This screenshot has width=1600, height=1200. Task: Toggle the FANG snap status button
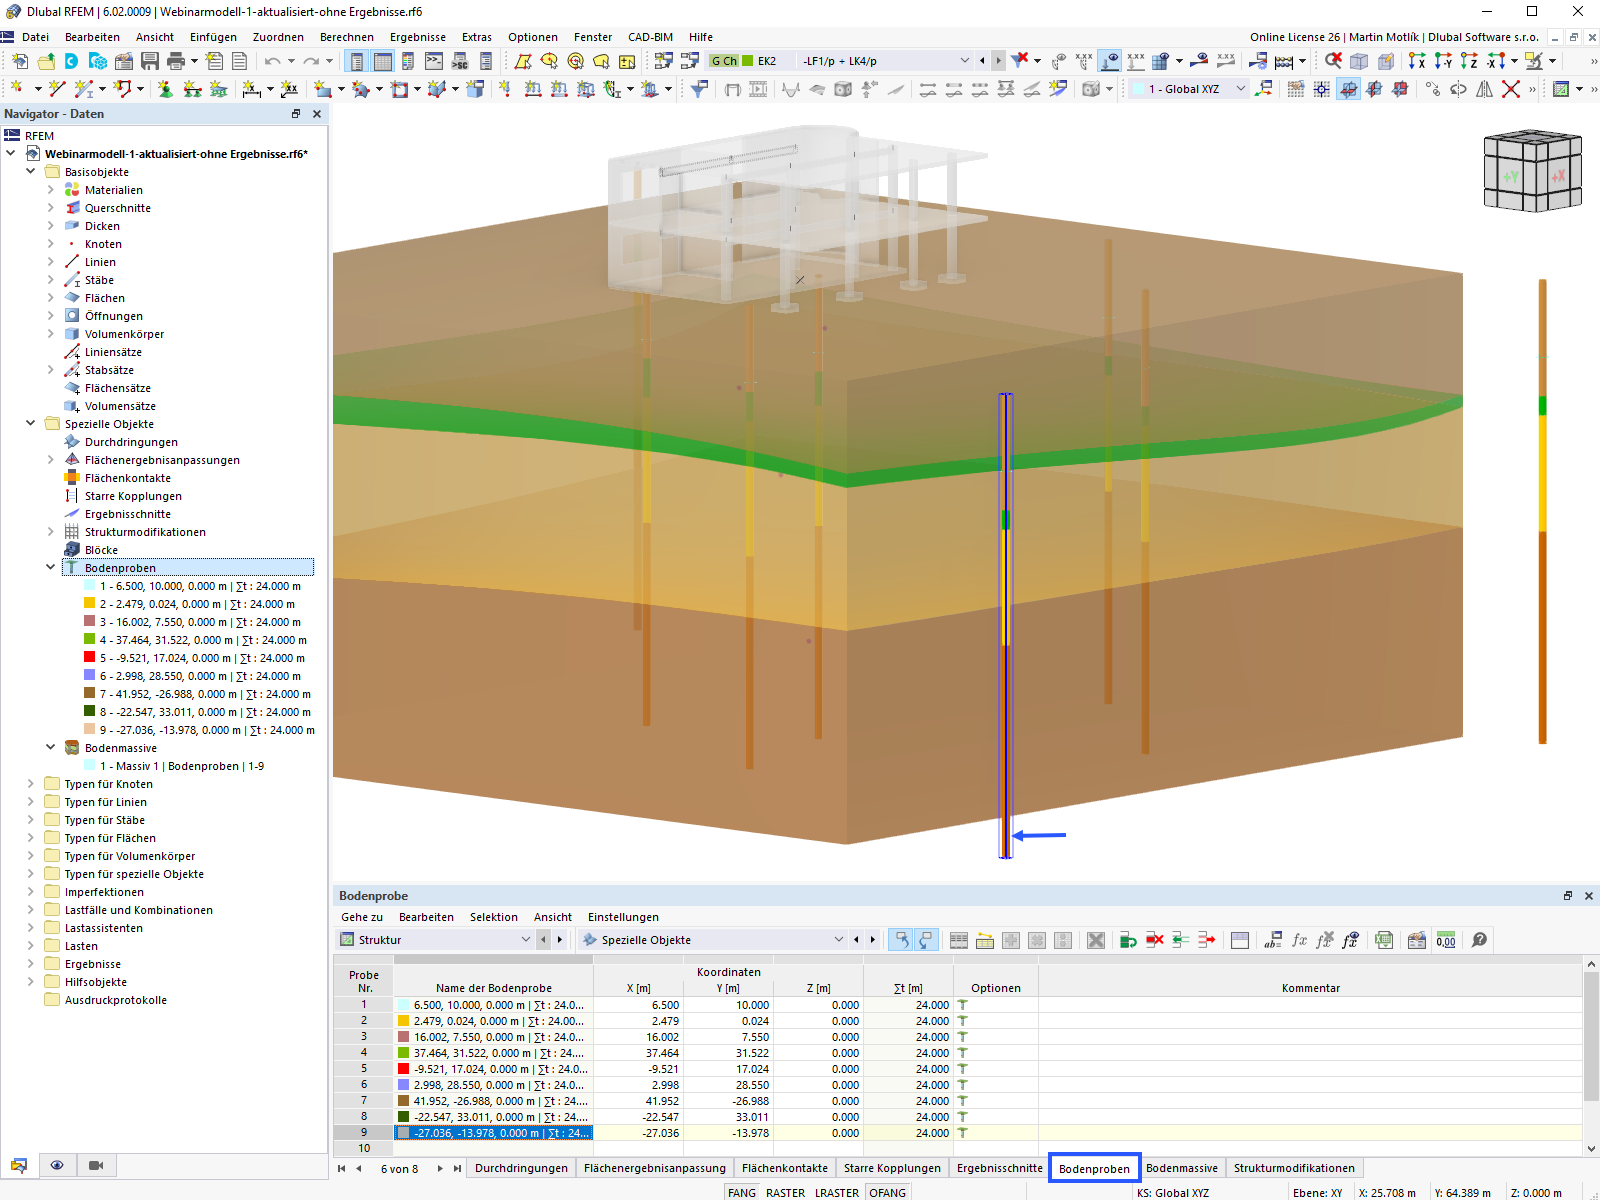741,1193
